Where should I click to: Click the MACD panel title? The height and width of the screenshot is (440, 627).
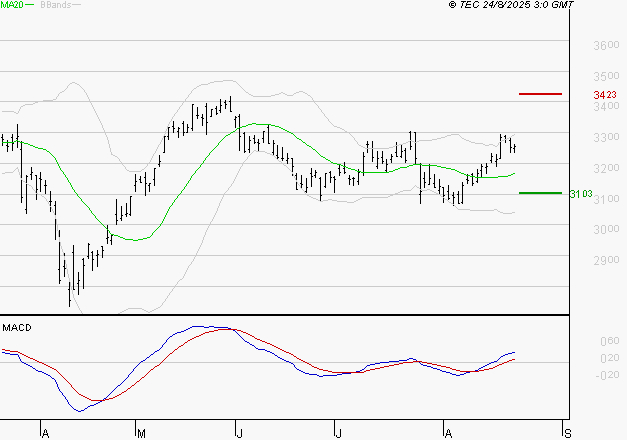[17, 328]
